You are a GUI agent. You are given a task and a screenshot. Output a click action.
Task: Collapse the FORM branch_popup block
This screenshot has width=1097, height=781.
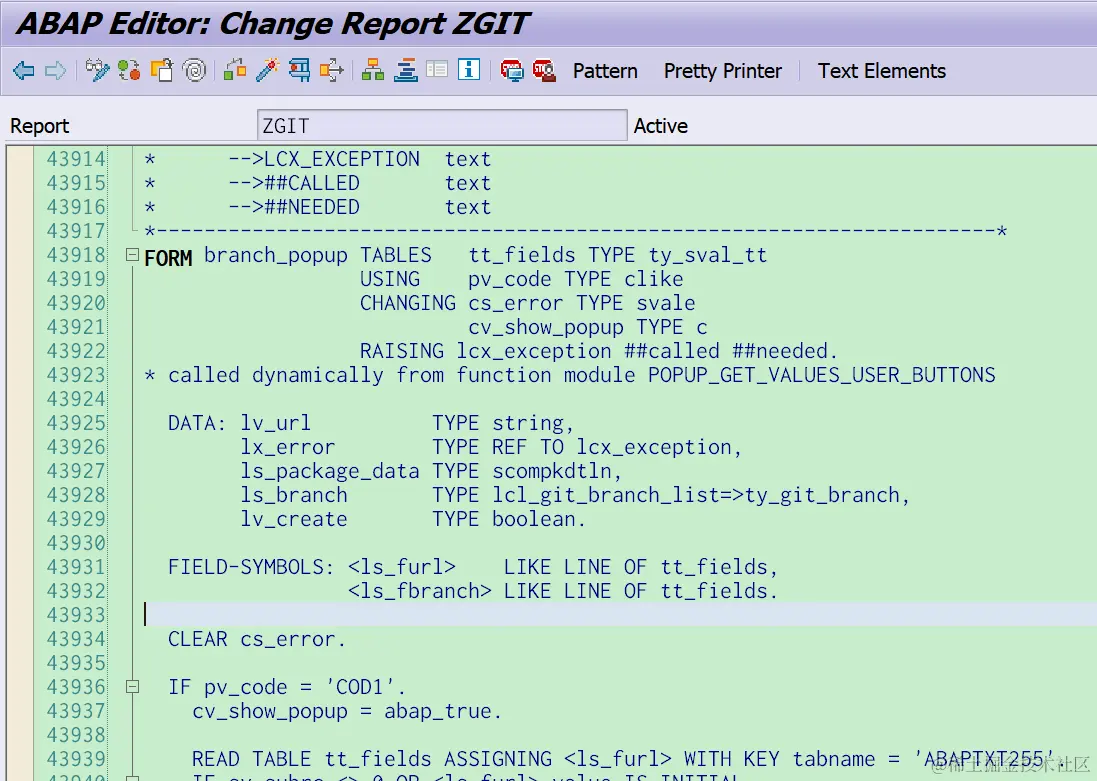tap(132, 255)
